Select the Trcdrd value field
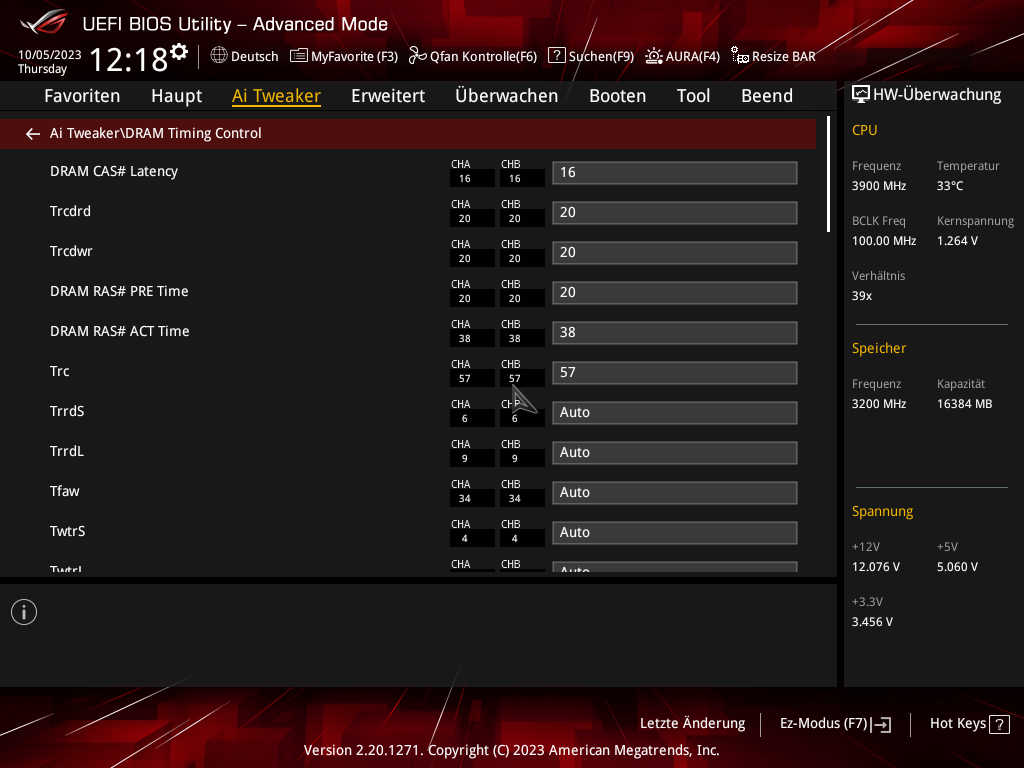Viewport: 1024px width, 768px height. 675,213
